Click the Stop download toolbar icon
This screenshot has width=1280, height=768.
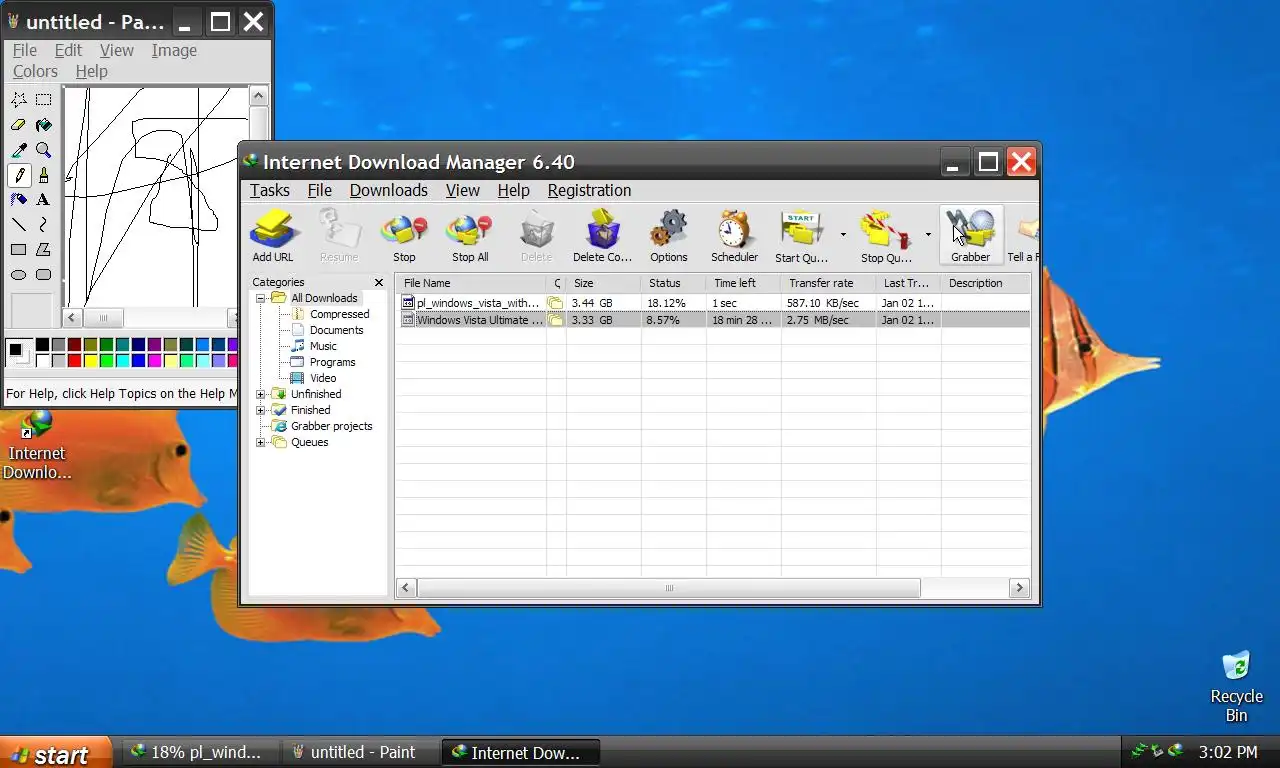click(404, 236)
